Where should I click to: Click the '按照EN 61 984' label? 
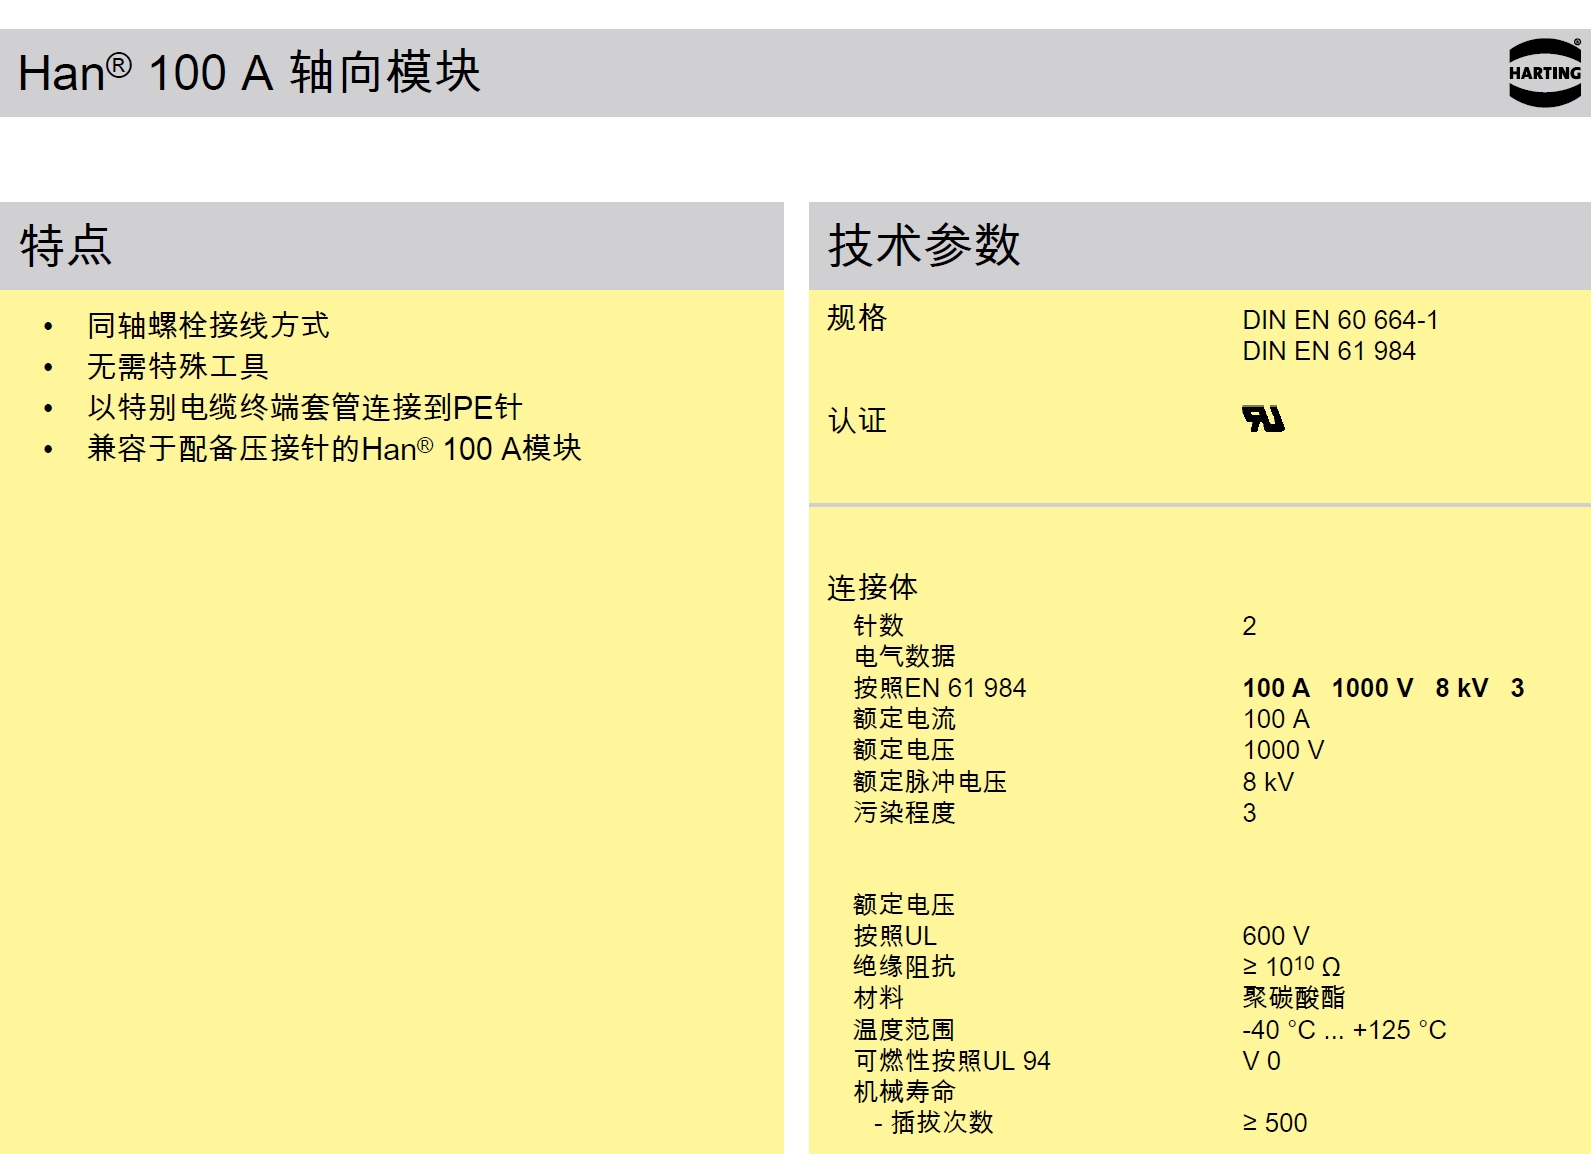click(940, 688)
